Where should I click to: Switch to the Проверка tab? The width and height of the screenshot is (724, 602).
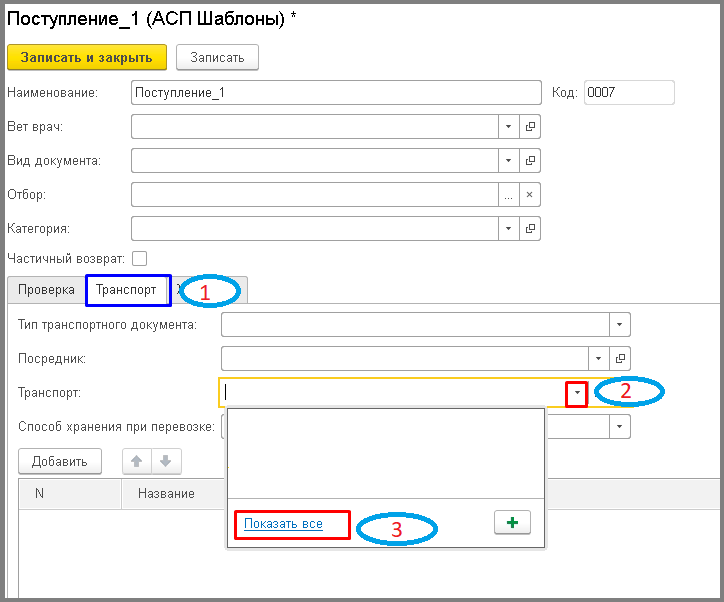click(x=46, y=290)
